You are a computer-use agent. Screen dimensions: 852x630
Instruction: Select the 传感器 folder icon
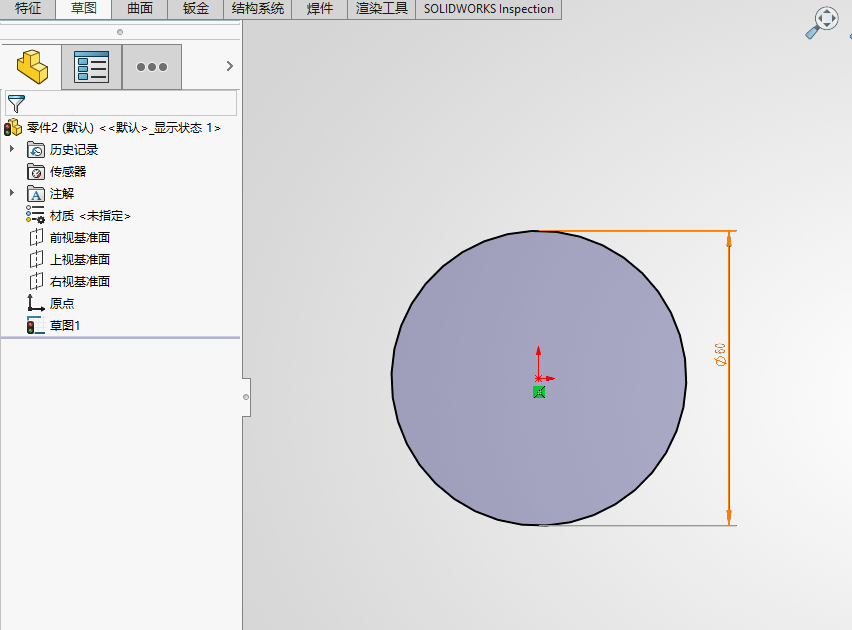coord(36,172)
